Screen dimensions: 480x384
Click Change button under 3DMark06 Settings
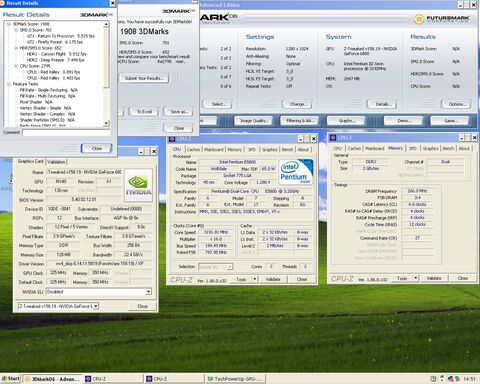point(297,104)
